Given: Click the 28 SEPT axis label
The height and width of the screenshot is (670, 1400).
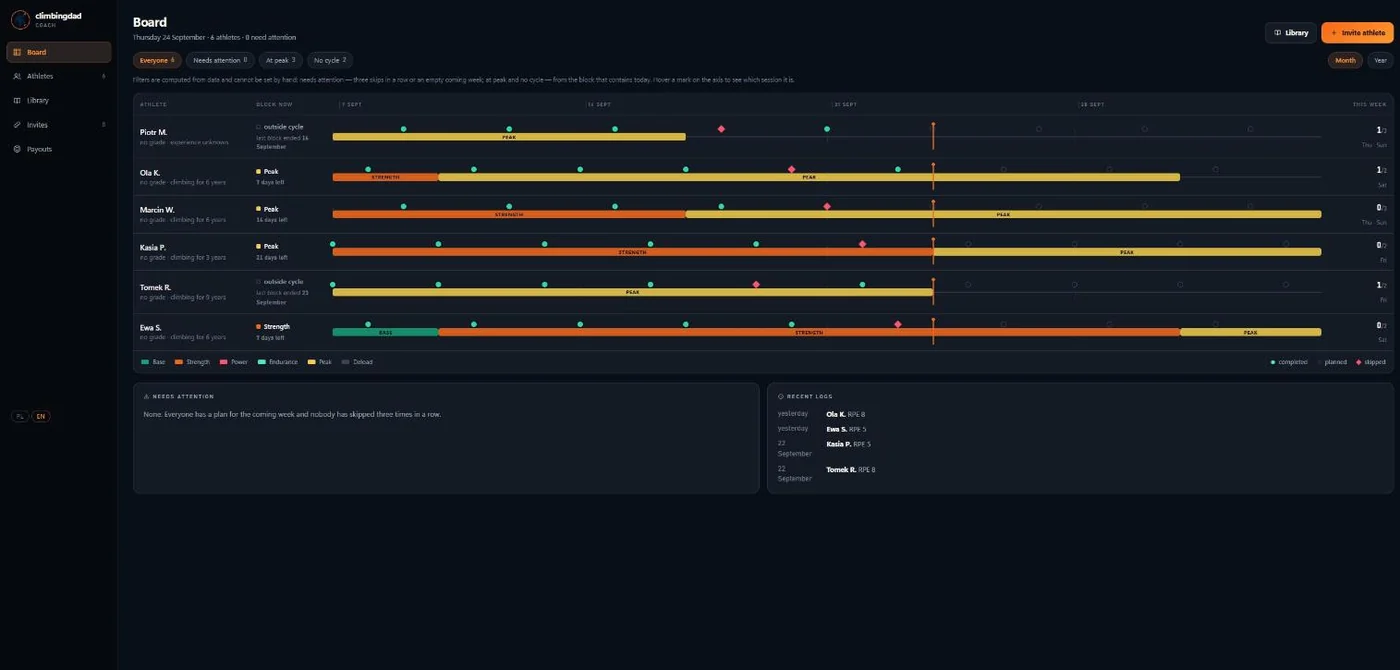Looking at the screenshot, I should point(1092,104).
